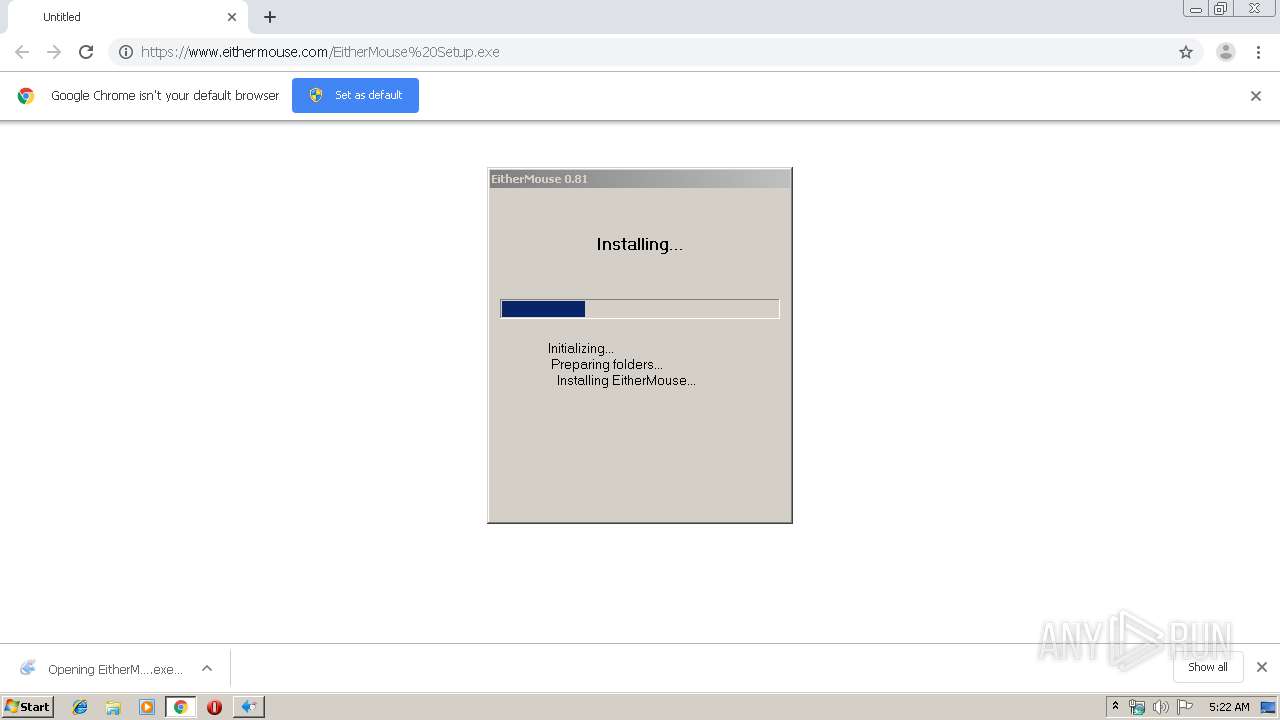Click Show all downloads button

pos(1208,667)
